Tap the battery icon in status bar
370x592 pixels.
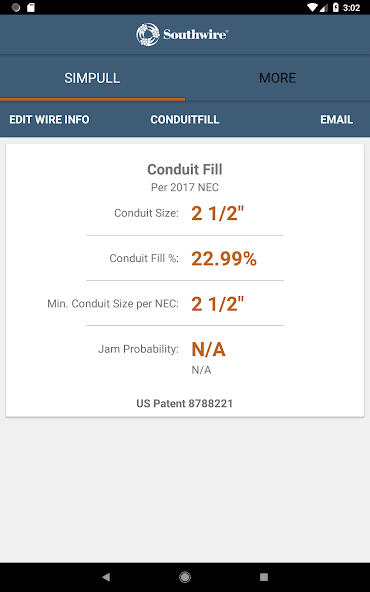336,7
